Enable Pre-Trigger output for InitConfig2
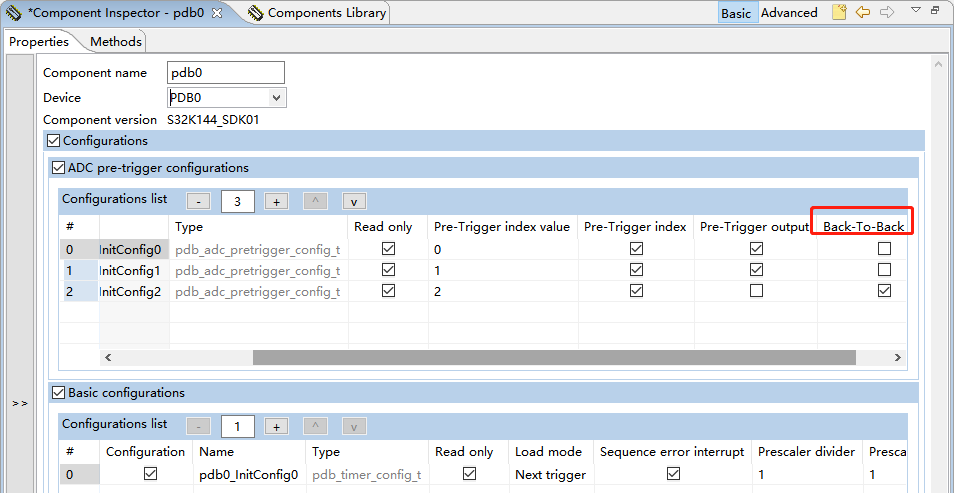This screenshot has width=954, height=493. [756, 291]
